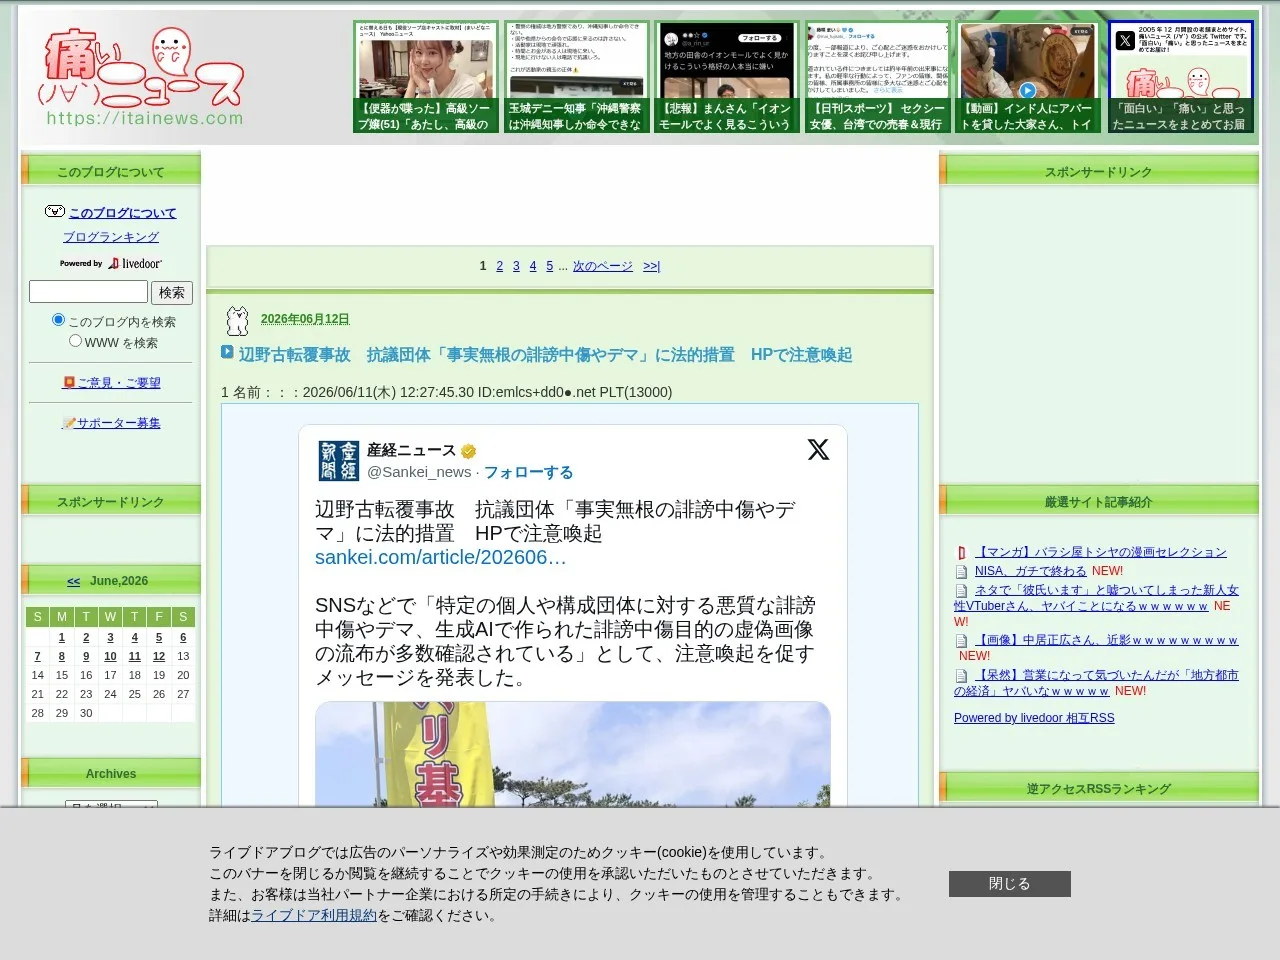
Task: Click the blue arrow icon beside article title
Action: point(227,353)
